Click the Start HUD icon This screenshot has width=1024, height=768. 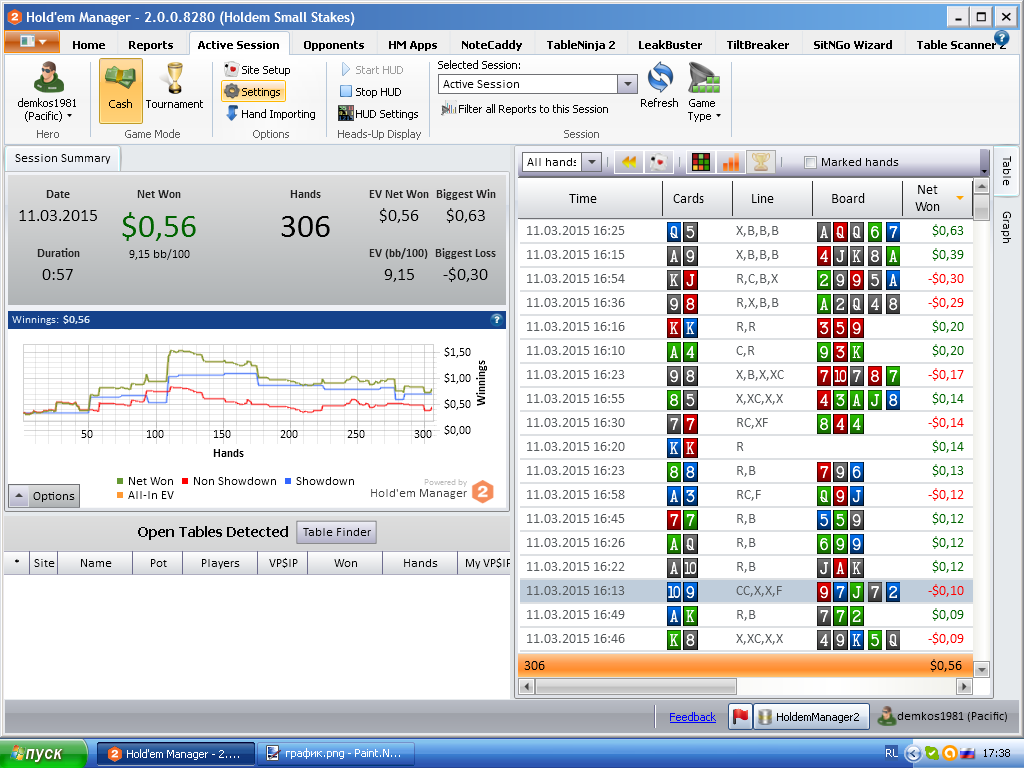[x=345, y=69]
